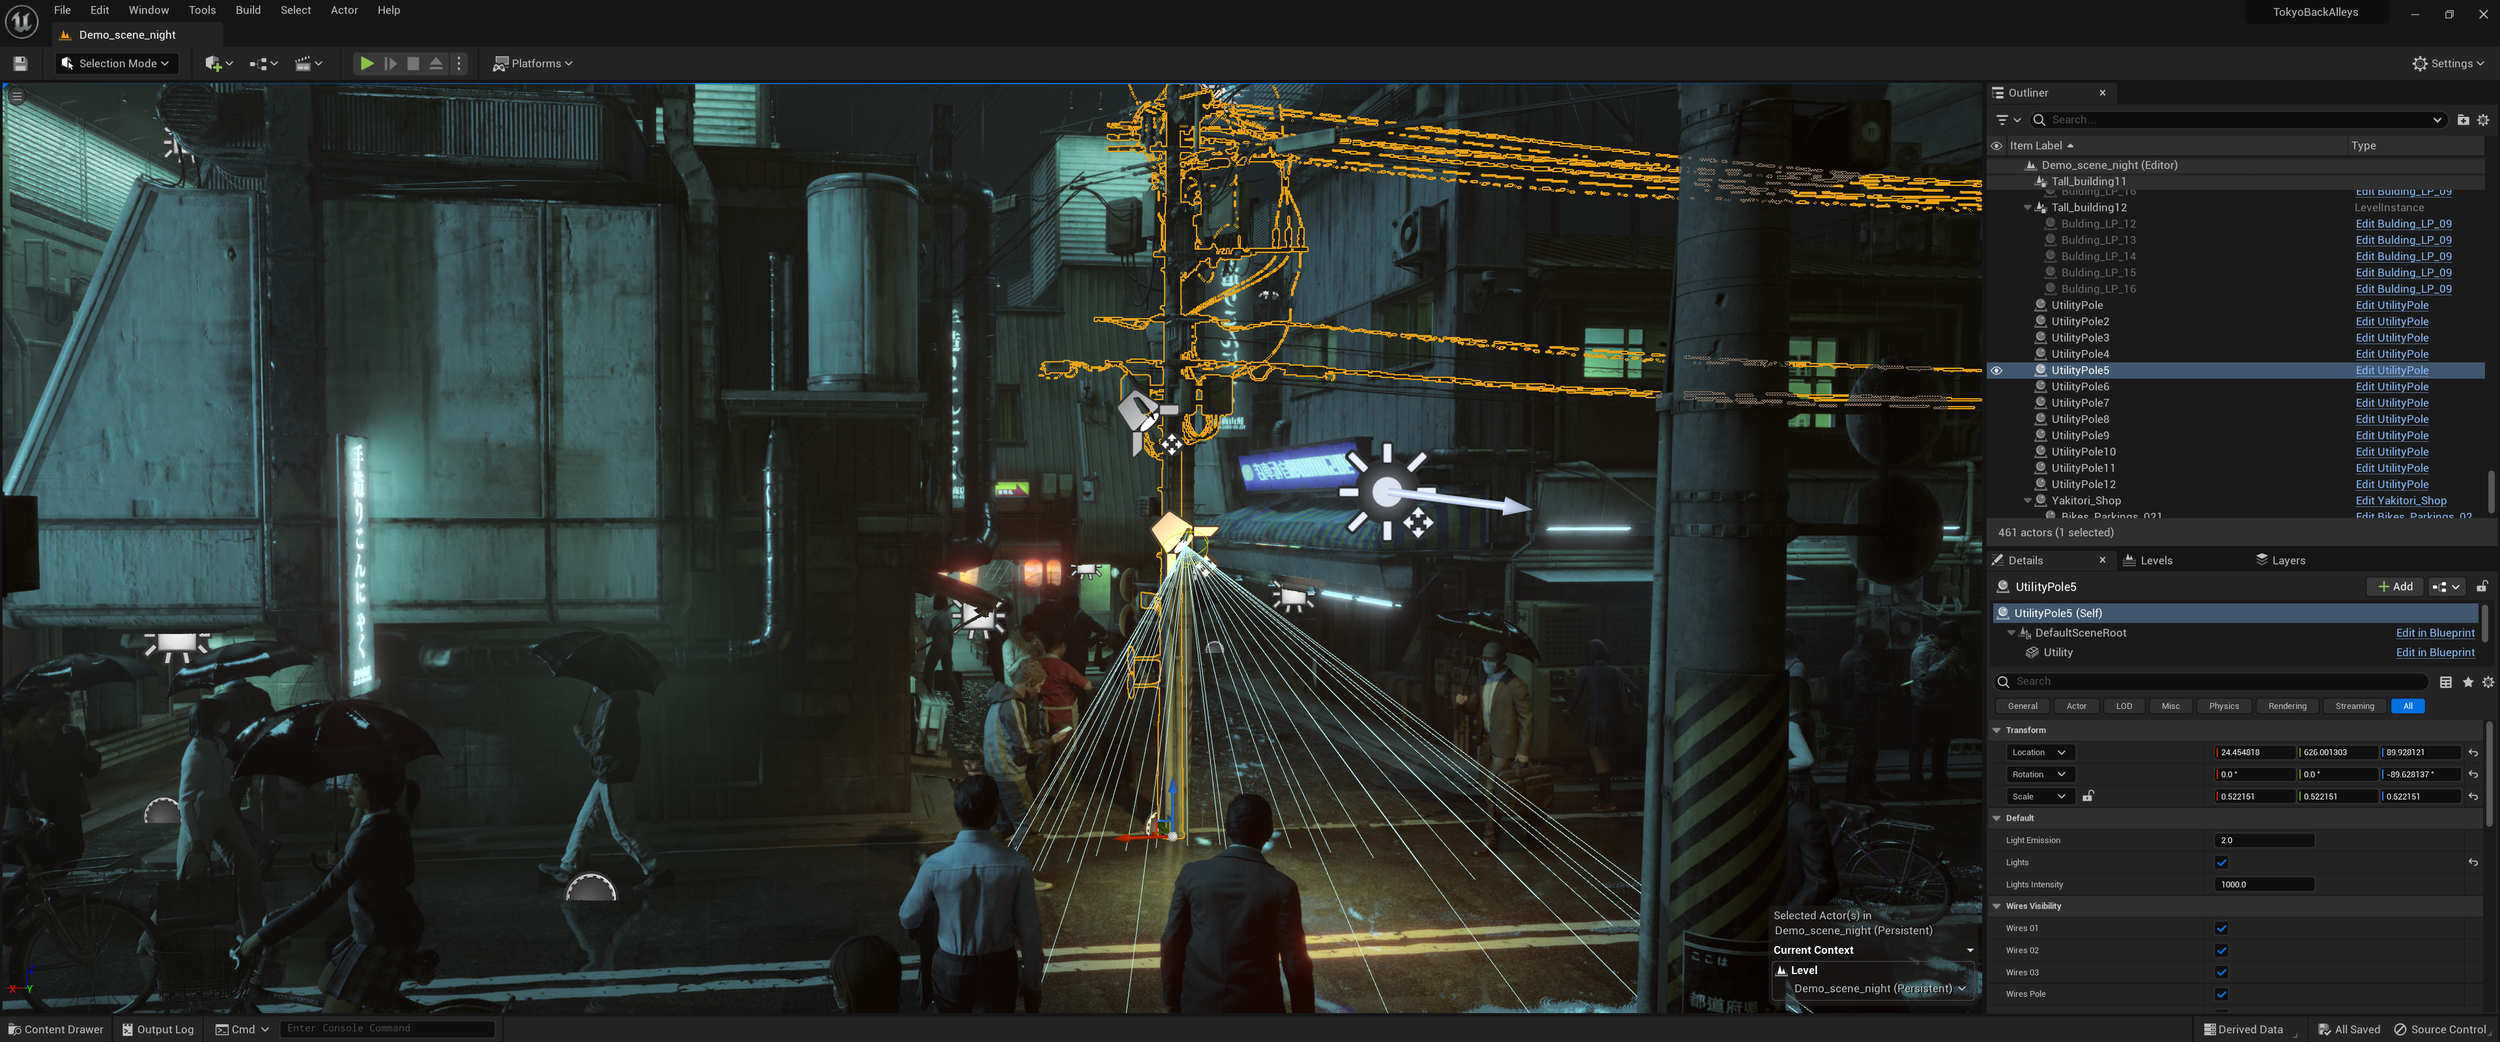This screenshot has width=2500, height=1042.
Task: Reset Rotation to default arrow
Action: click(2473, 774)
